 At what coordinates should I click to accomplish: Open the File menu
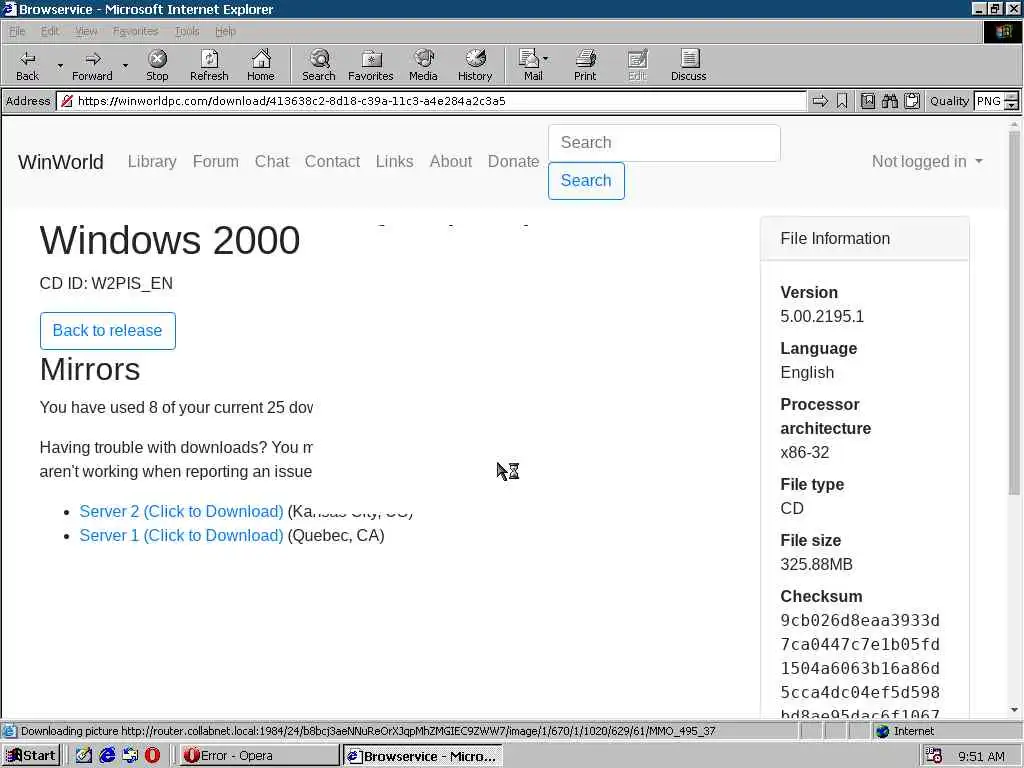[16, 31]
